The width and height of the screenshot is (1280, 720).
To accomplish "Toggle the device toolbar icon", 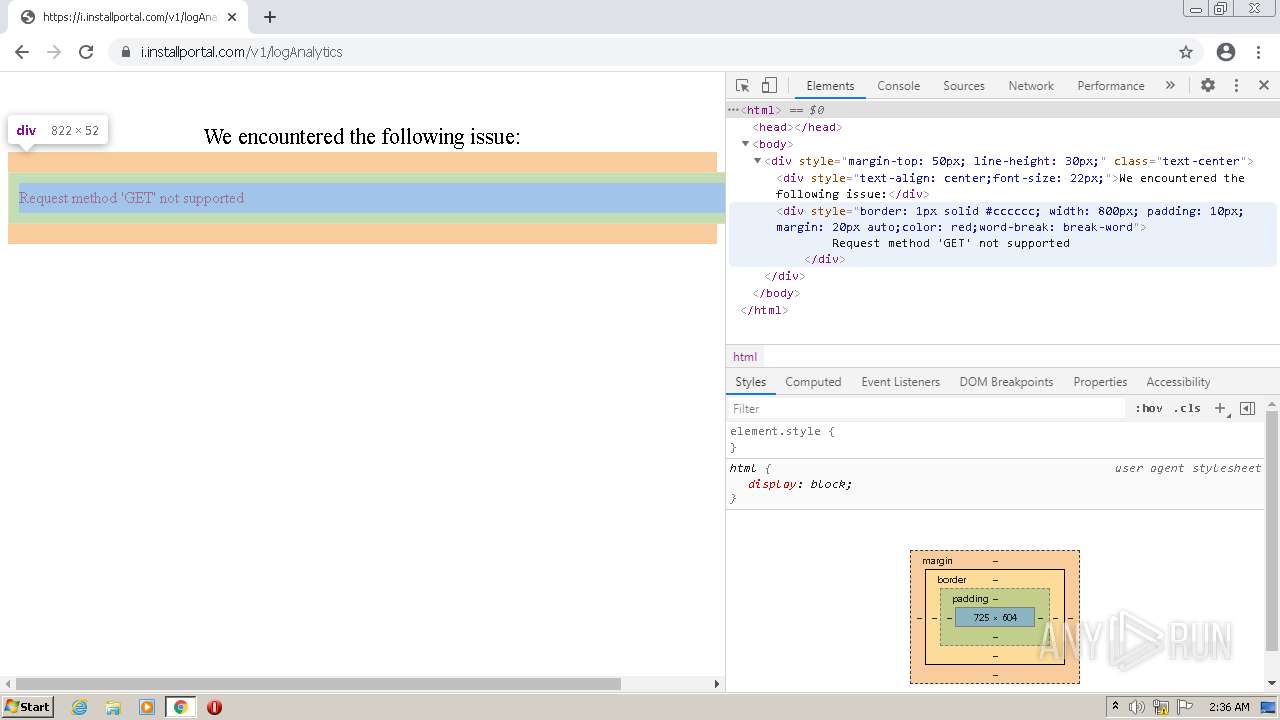I will (769, 86).
